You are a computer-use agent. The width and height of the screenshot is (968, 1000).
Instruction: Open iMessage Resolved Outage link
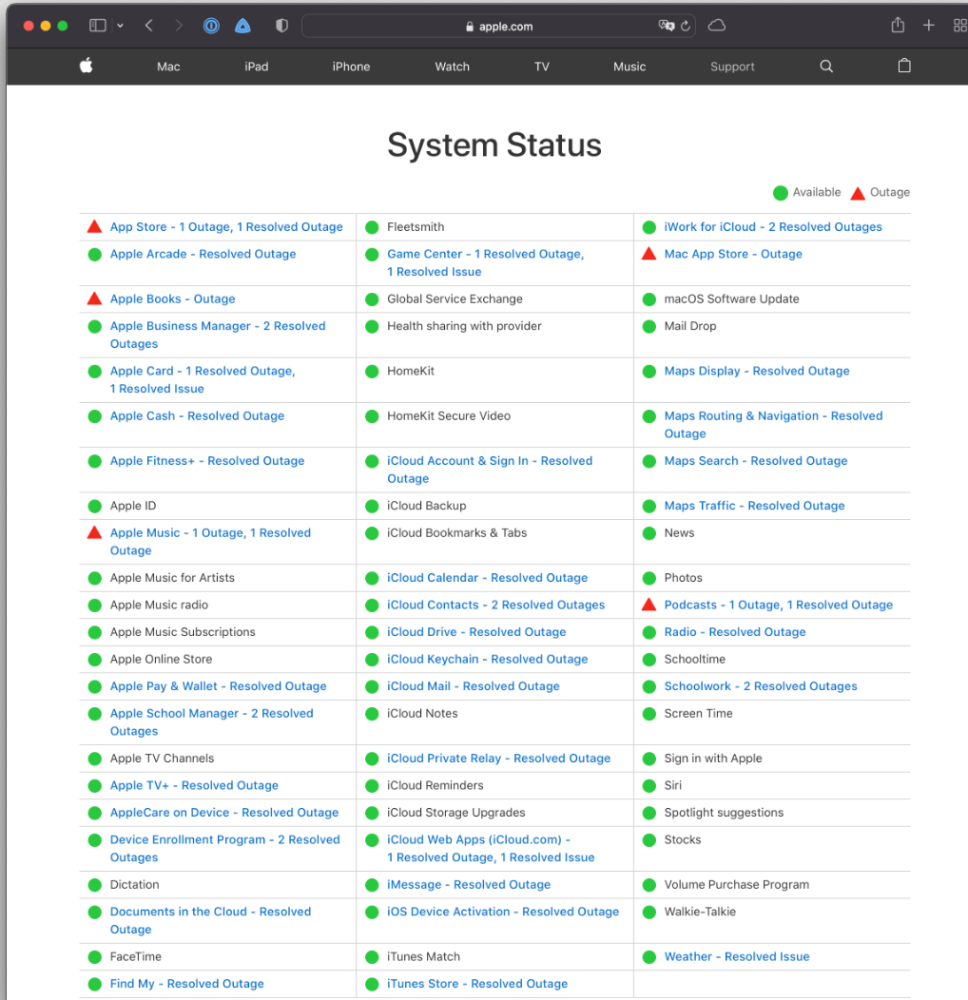click(x=469, y=885)
